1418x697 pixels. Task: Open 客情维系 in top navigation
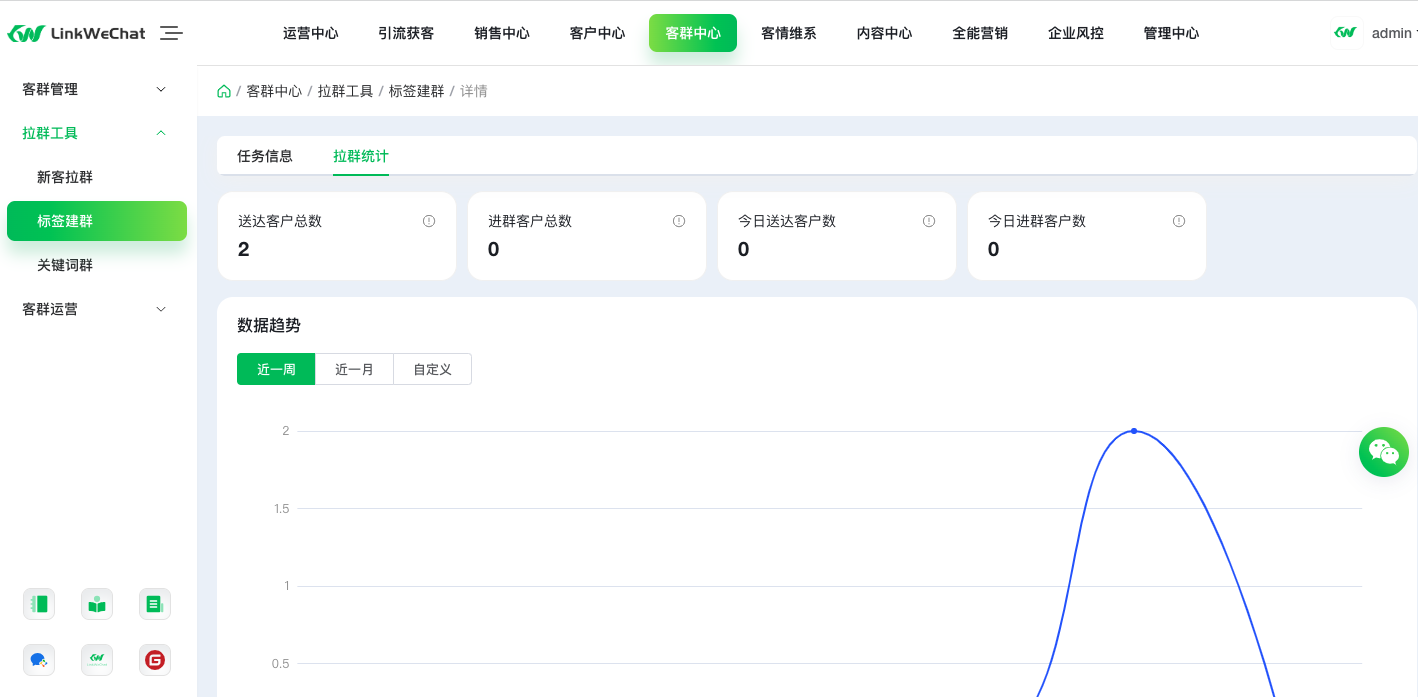pos(789,33)
